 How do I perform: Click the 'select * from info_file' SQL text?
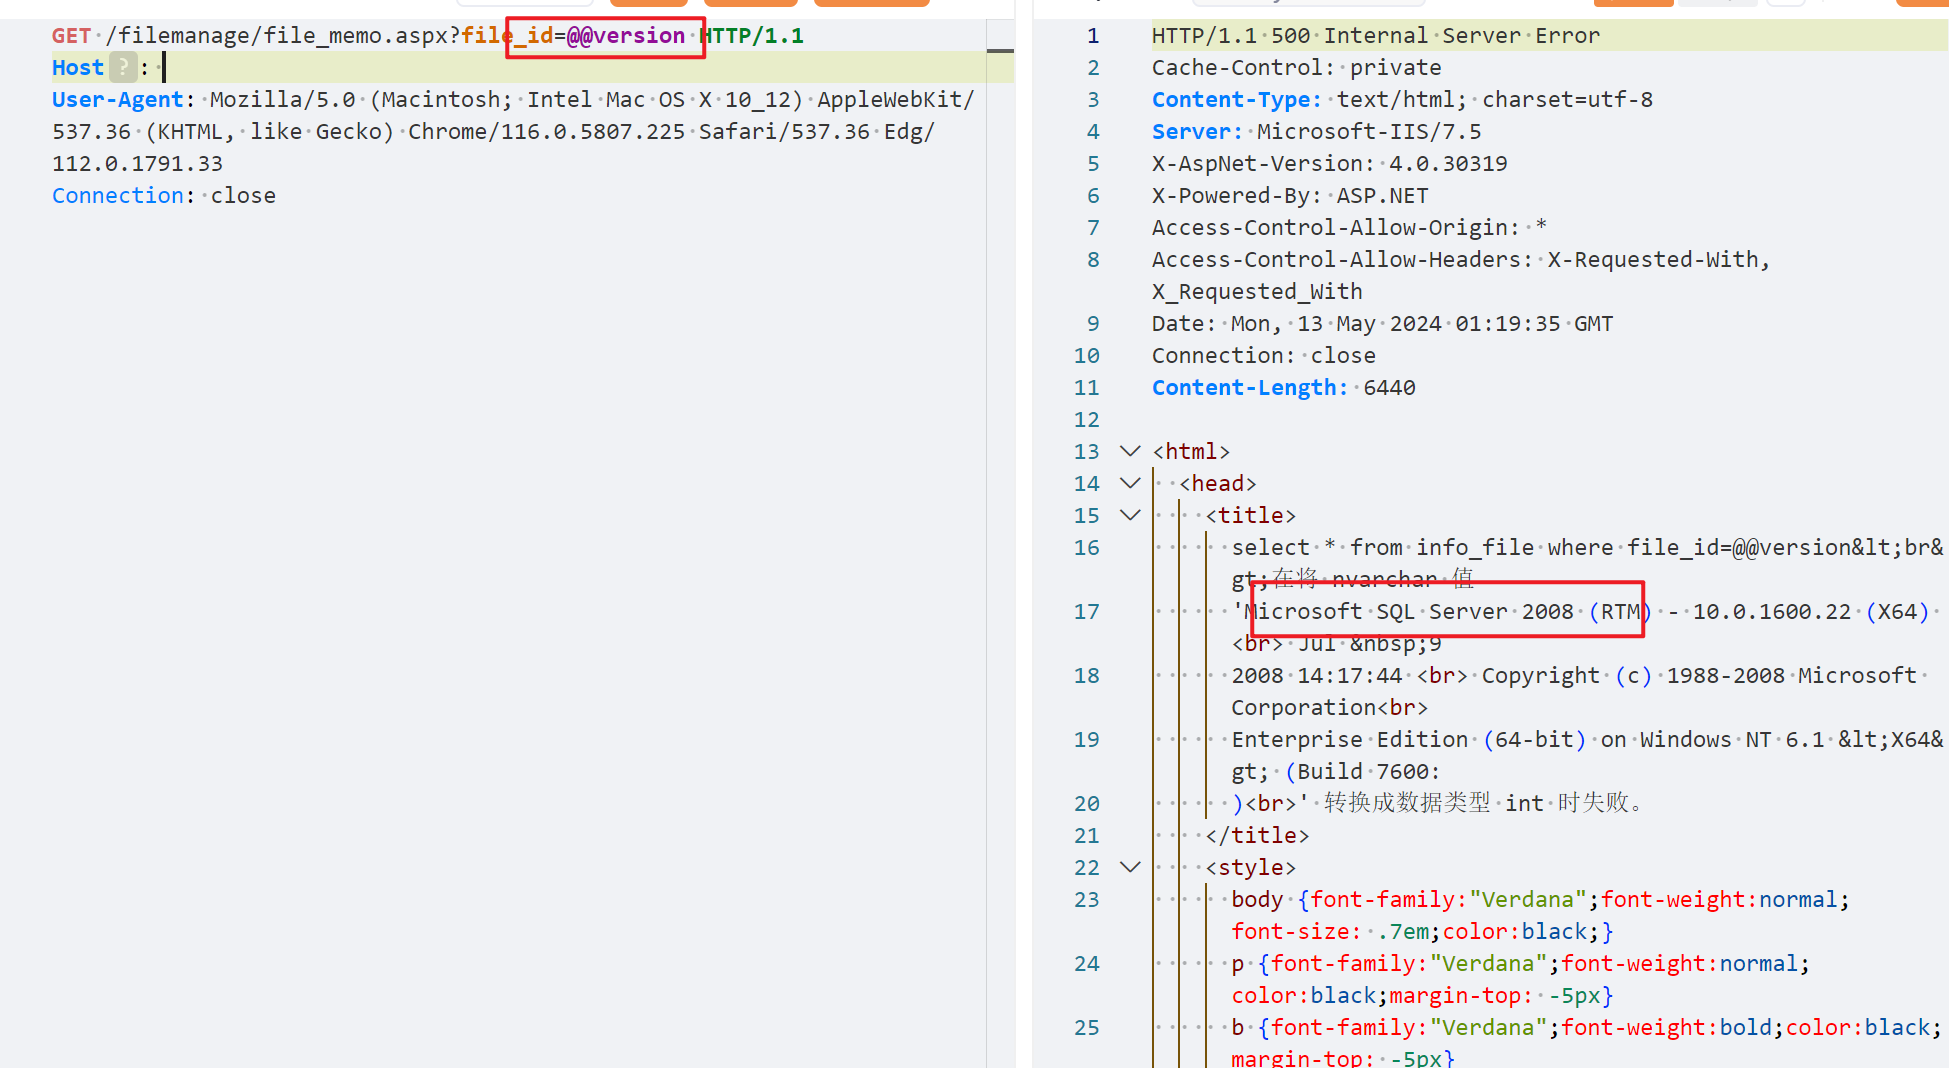(x=1383, y=548)
